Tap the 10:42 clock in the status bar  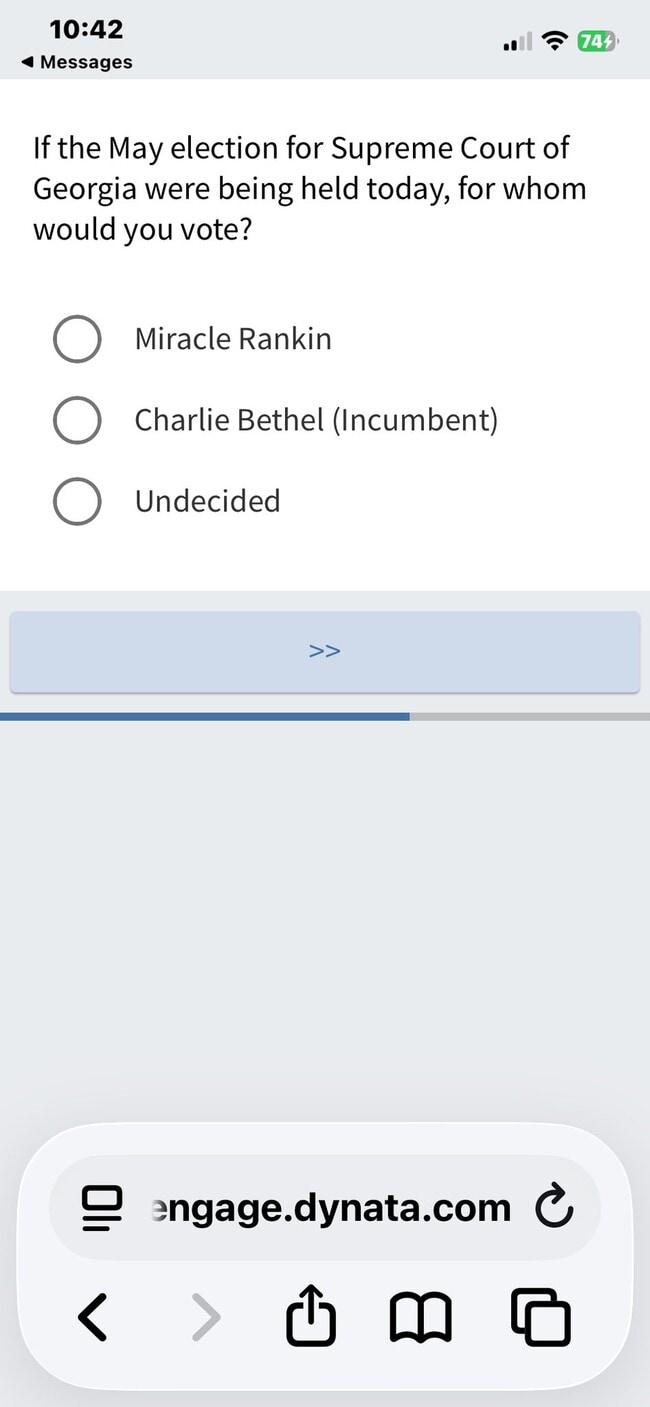[87, 29]
